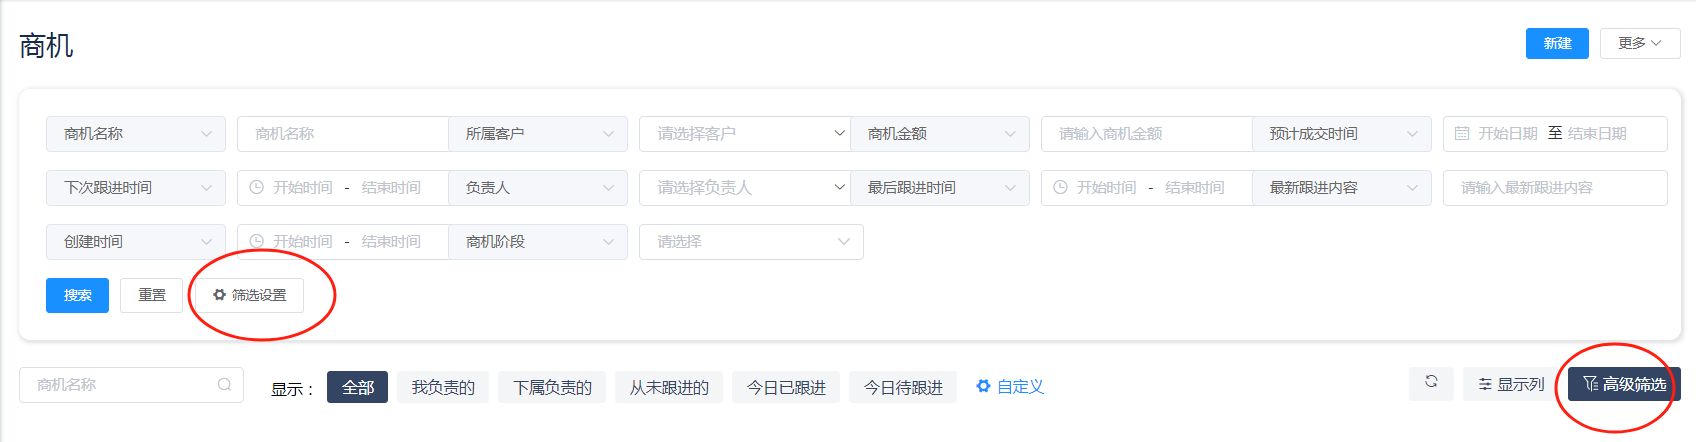Open 高级筛选 advanced filter
1696x442 pixels.
point(1624,385)
